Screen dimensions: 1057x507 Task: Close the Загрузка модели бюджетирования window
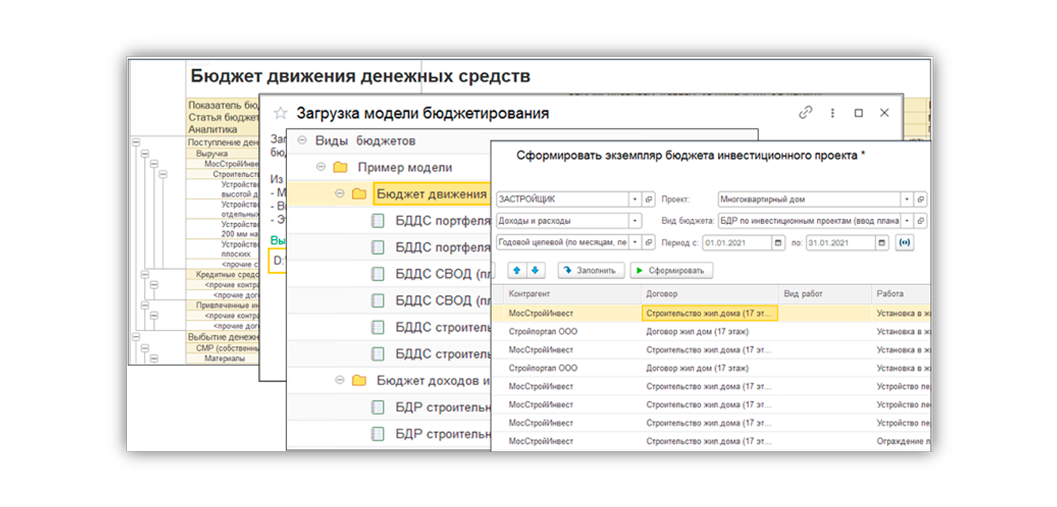884,113
